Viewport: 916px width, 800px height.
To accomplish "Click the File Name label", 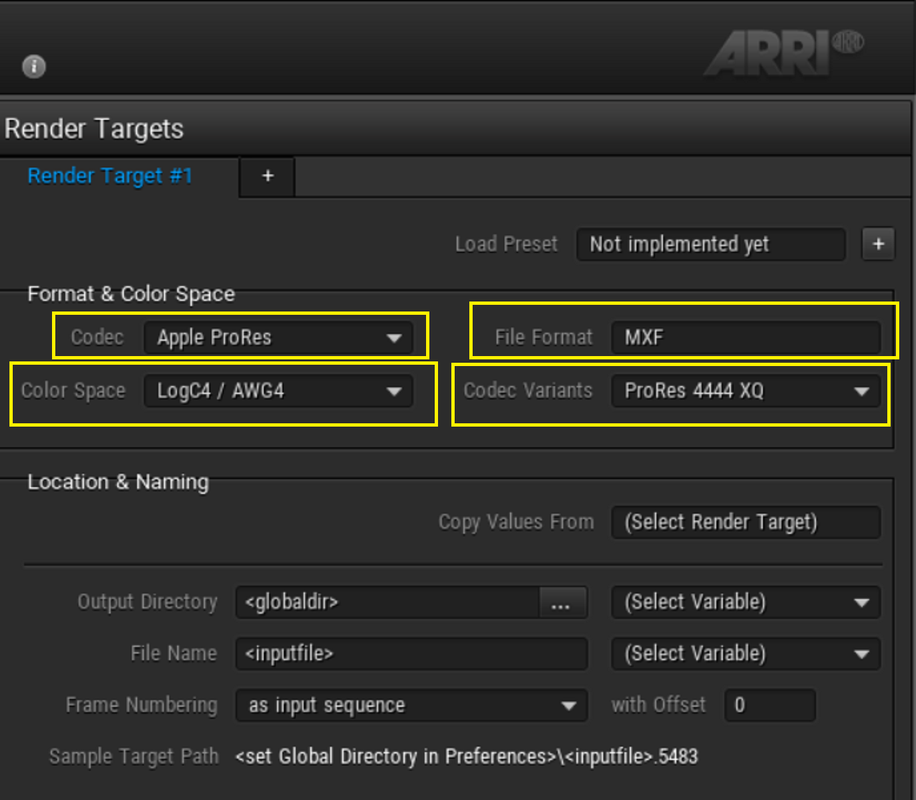I will tap(174, 653).
